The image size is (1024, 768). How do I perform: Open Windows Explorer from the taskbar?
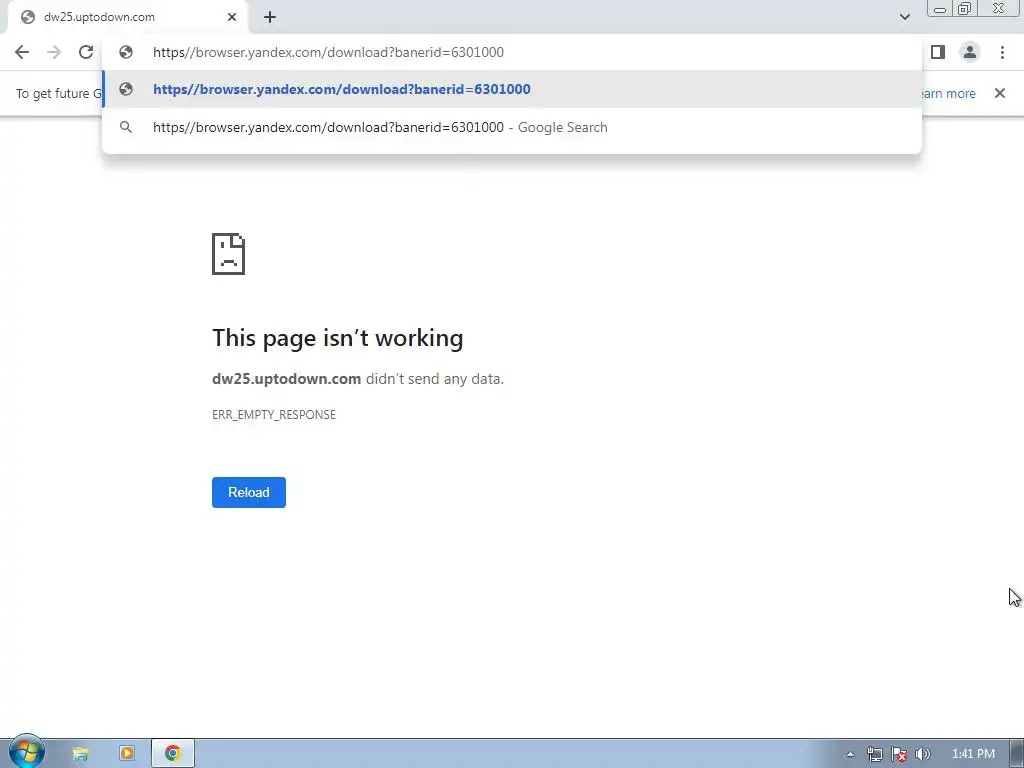click(x=80, y=754)
